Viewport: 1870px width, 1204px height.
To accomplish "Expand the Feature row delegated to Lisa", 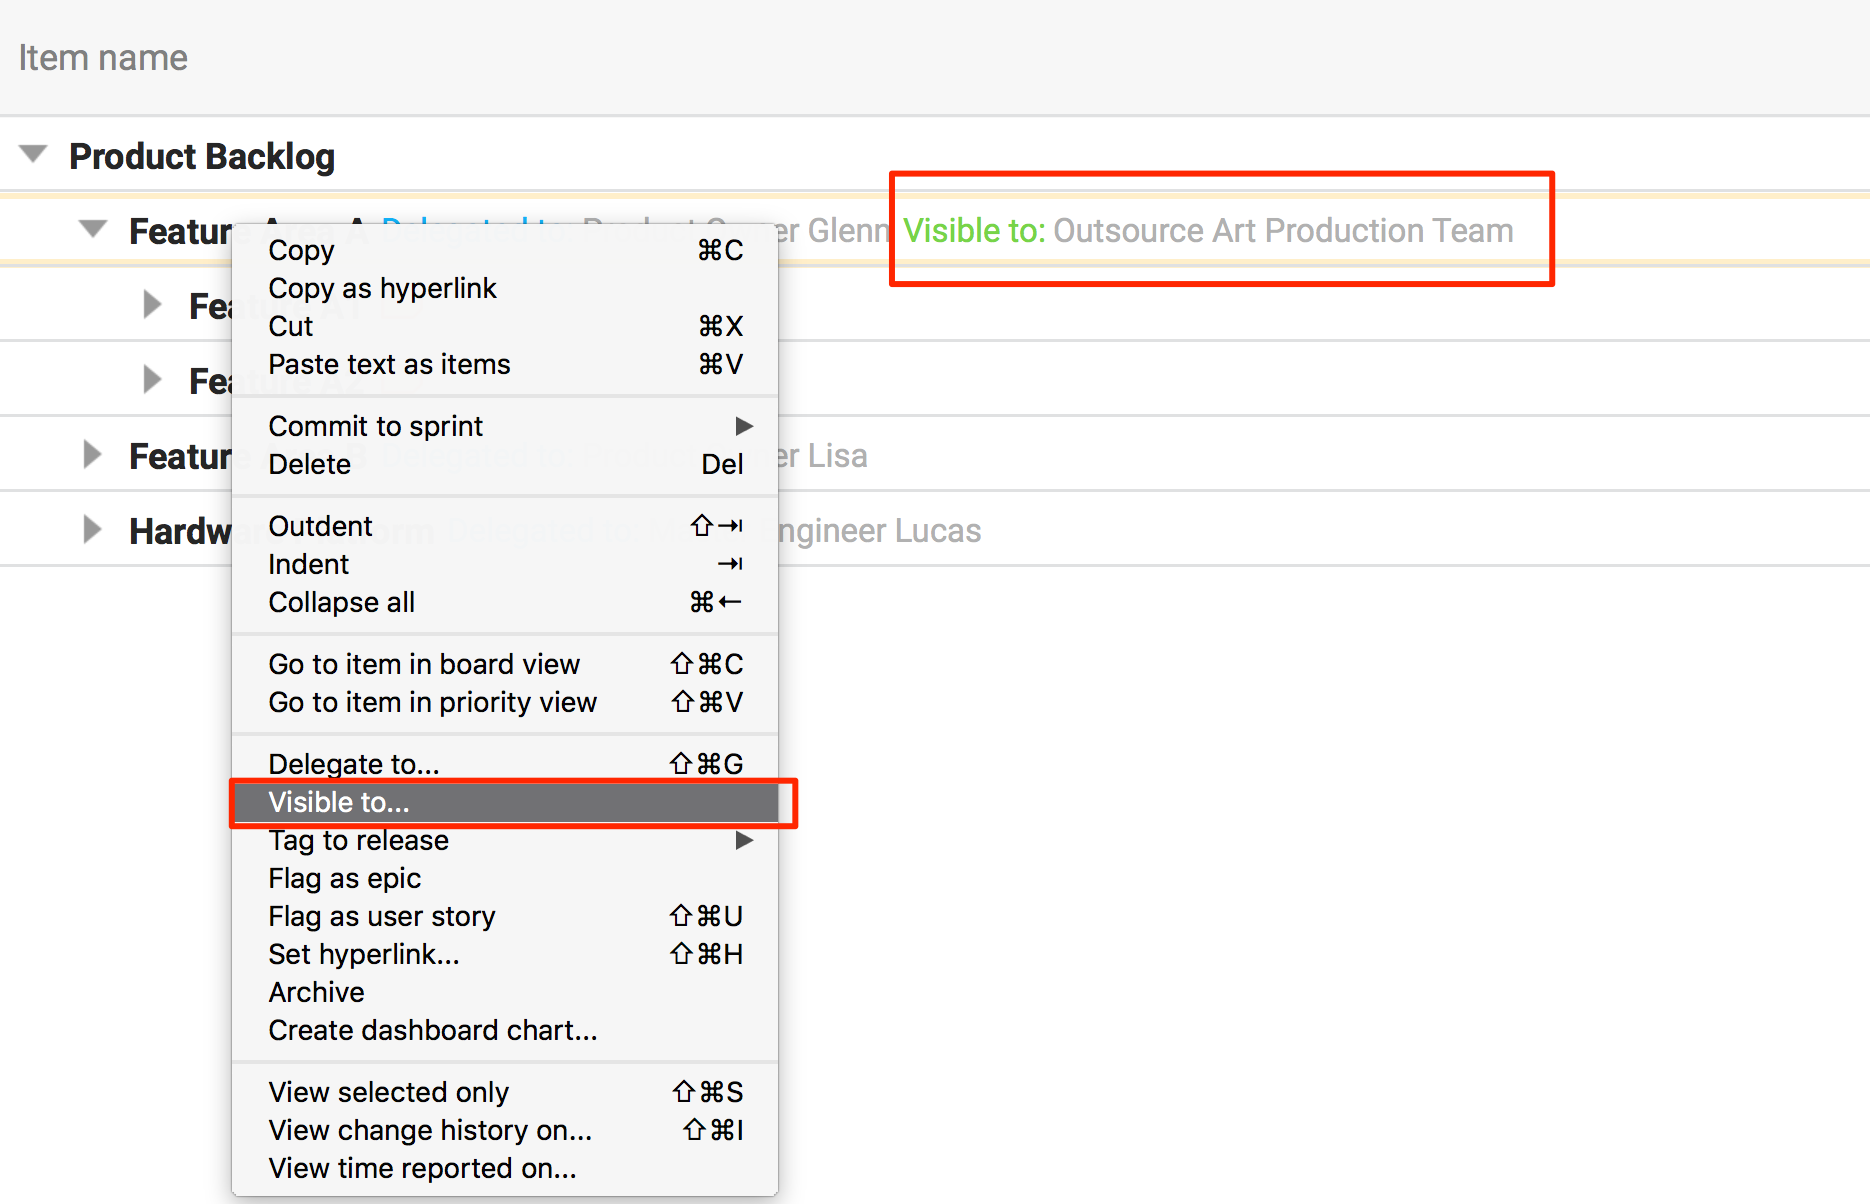I will tap(92, 454).
